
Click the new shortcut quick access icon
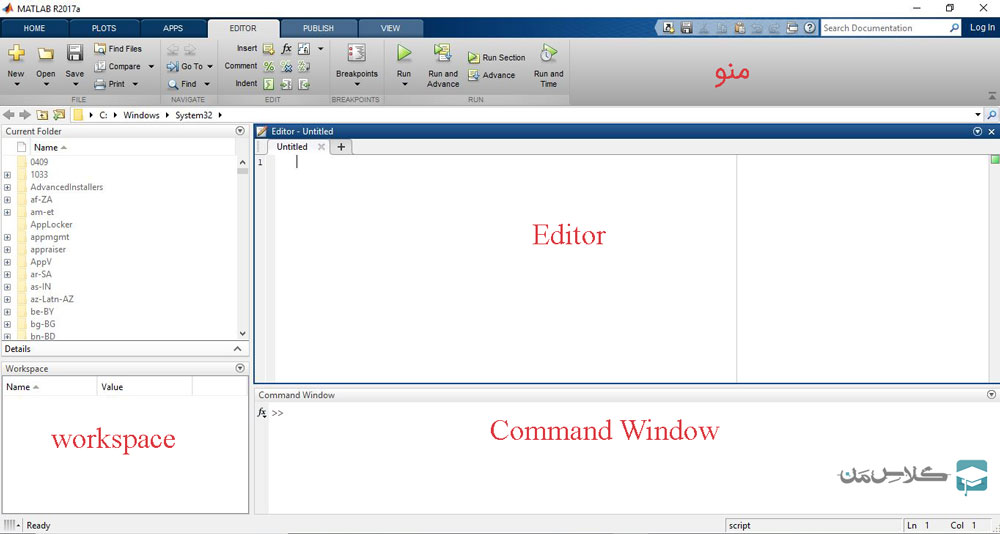pos(668,28)
